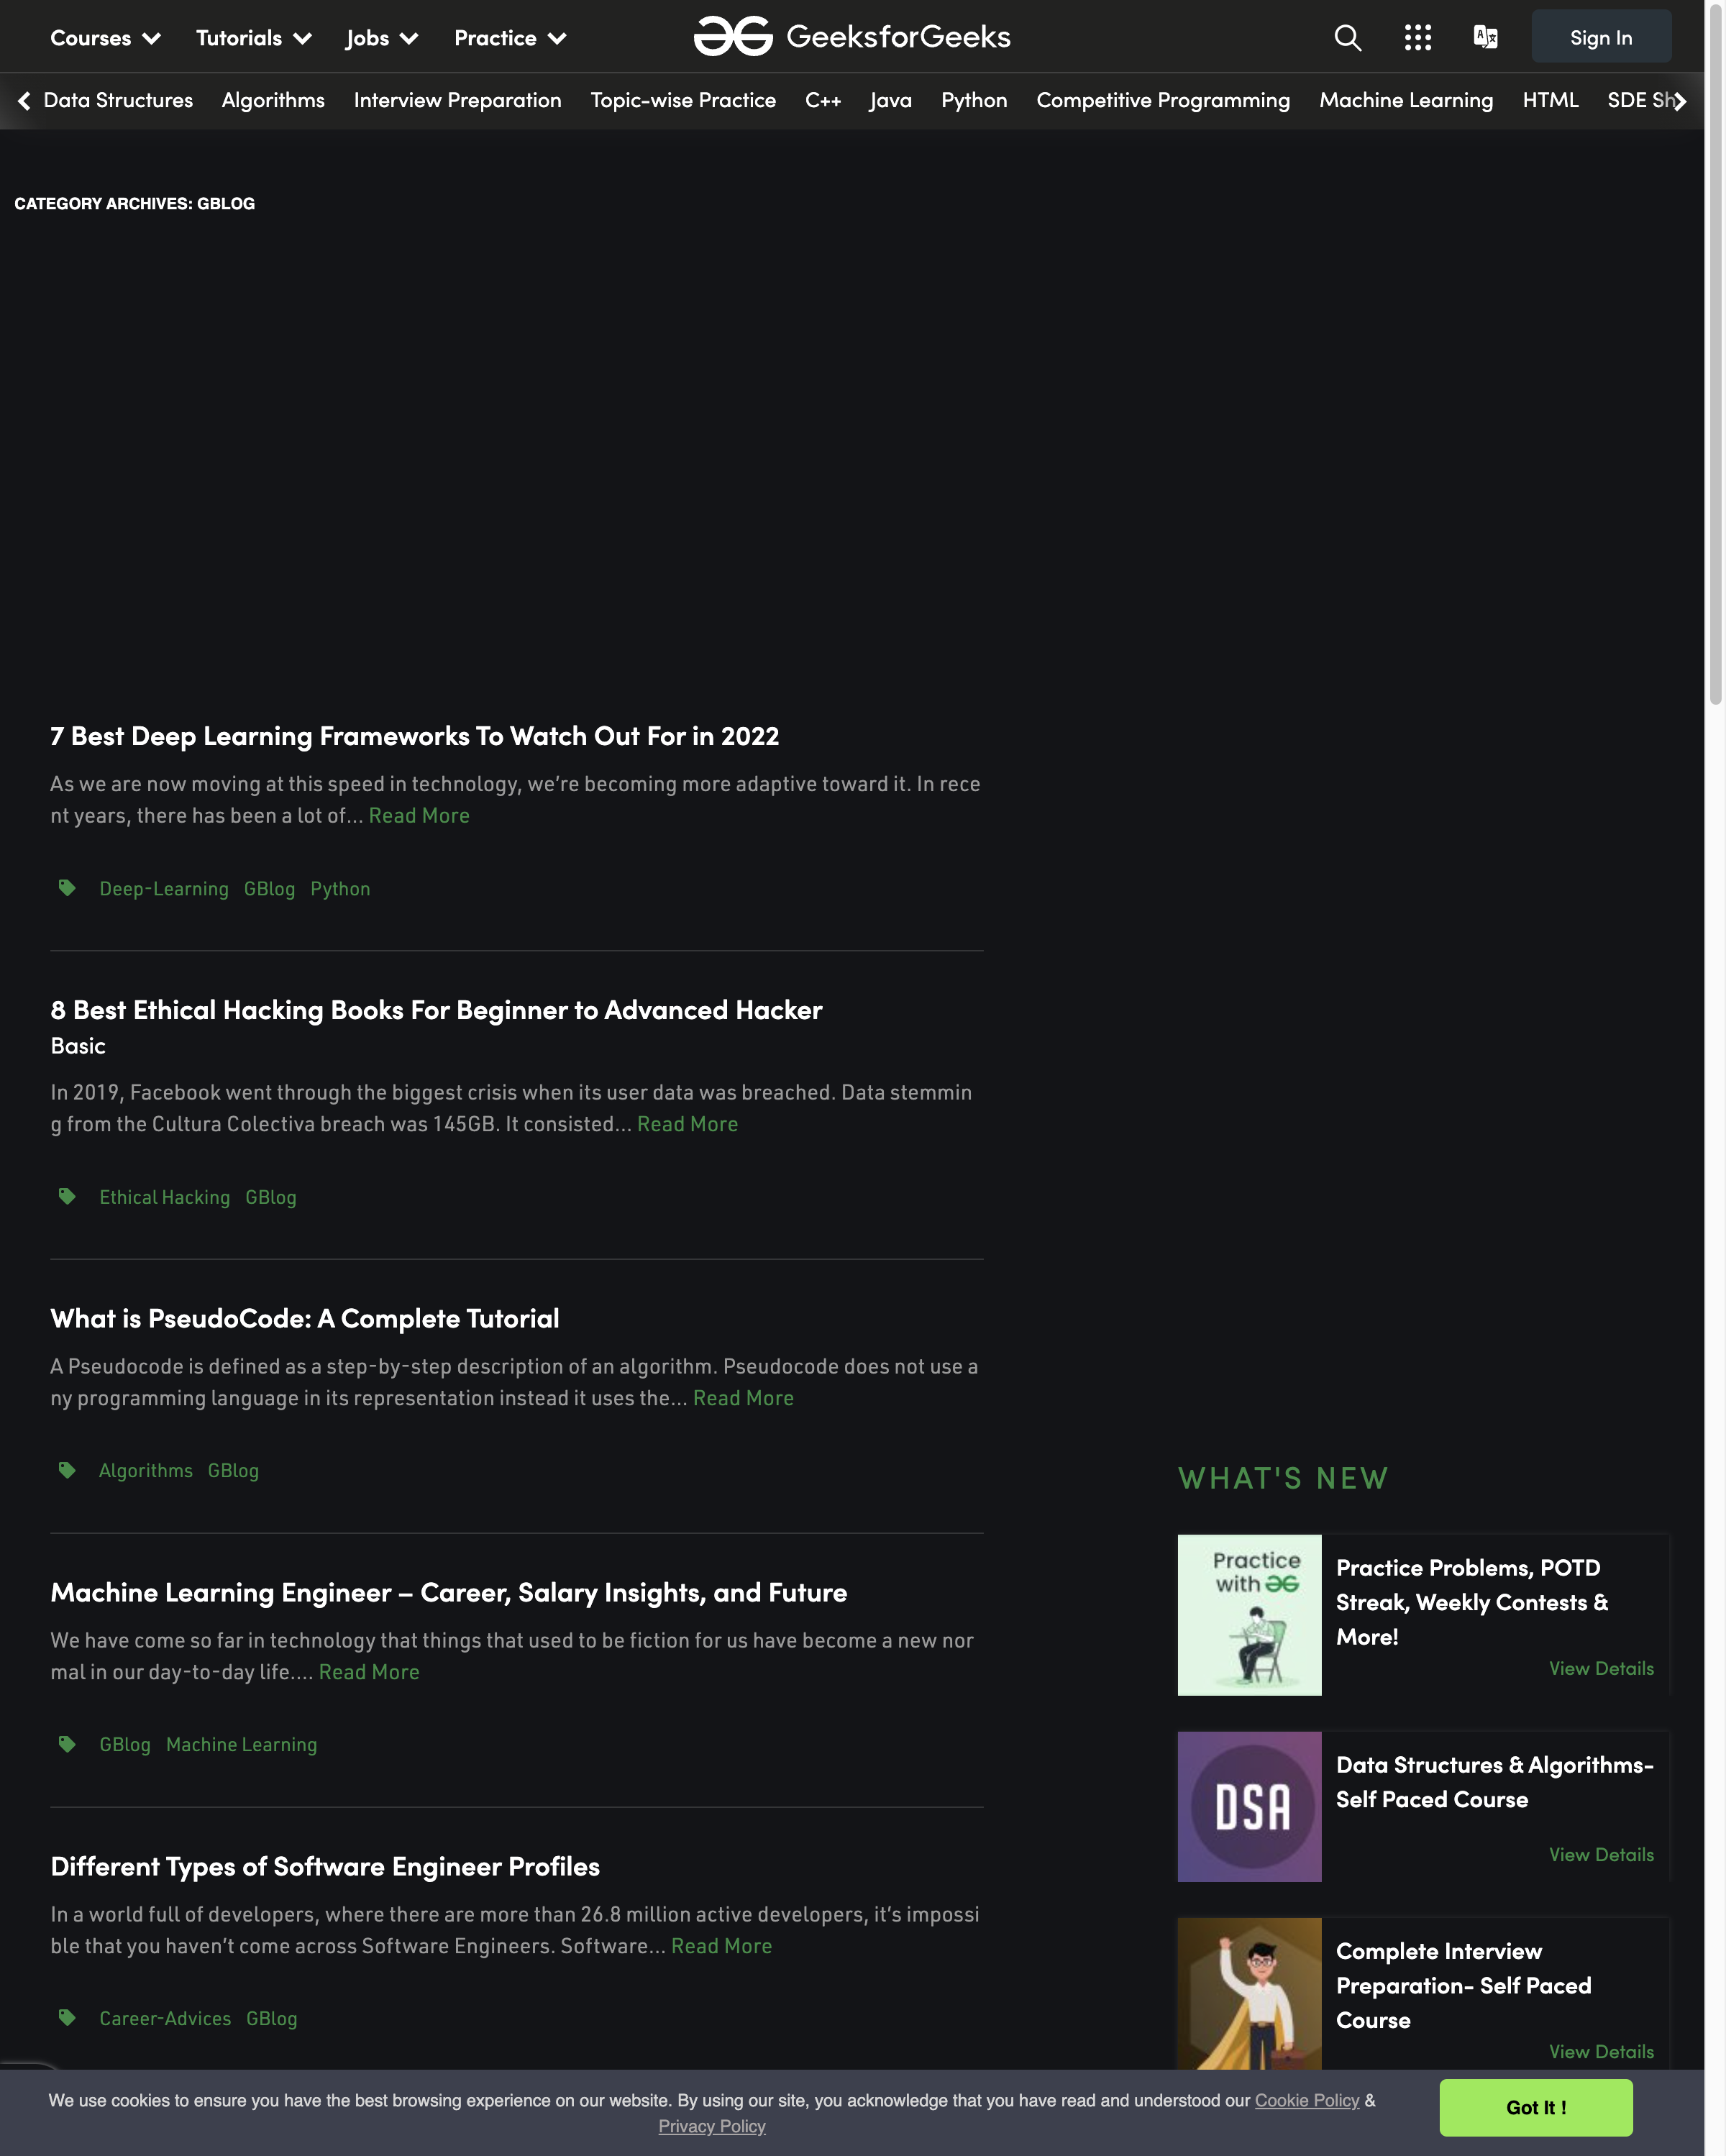
Task: Select the Machine Learning tab
Action: [1405, 102]
